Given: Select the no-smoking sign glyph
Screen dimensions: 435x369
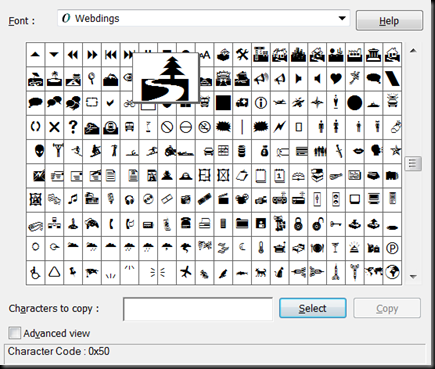Looking at the screenshot, I should (204, 127).
